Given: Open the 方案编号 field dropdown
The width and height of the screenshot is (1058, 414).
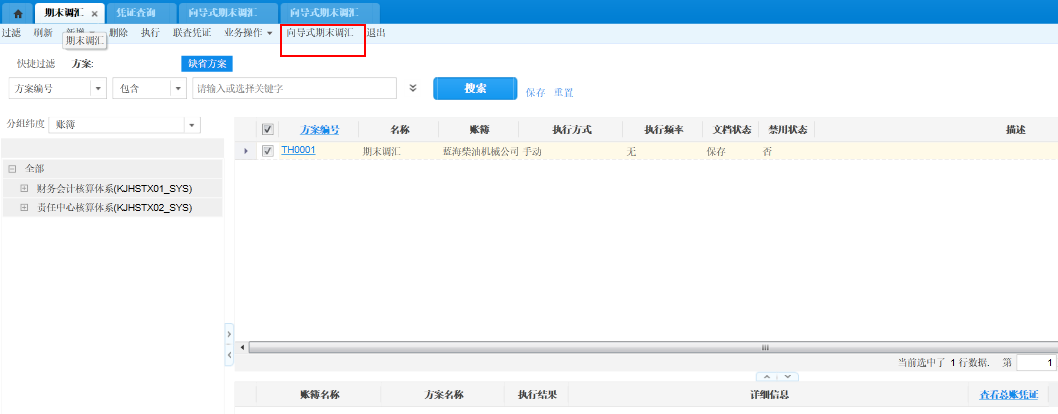Looking at the screenshot, I should 98,88.
